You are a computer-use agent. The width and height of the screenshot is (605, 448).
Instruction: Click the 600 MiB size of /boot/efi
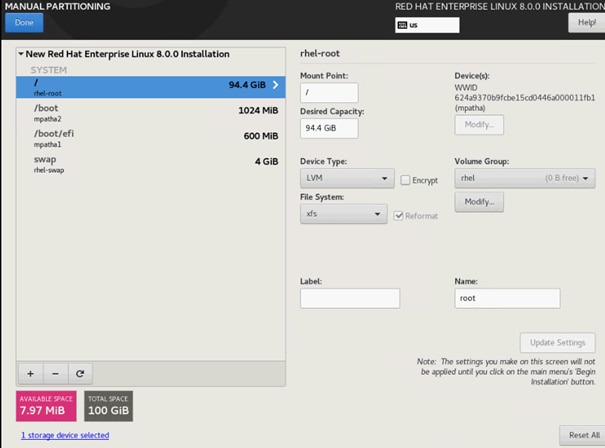pyautogui.click(x=261, y=136)
